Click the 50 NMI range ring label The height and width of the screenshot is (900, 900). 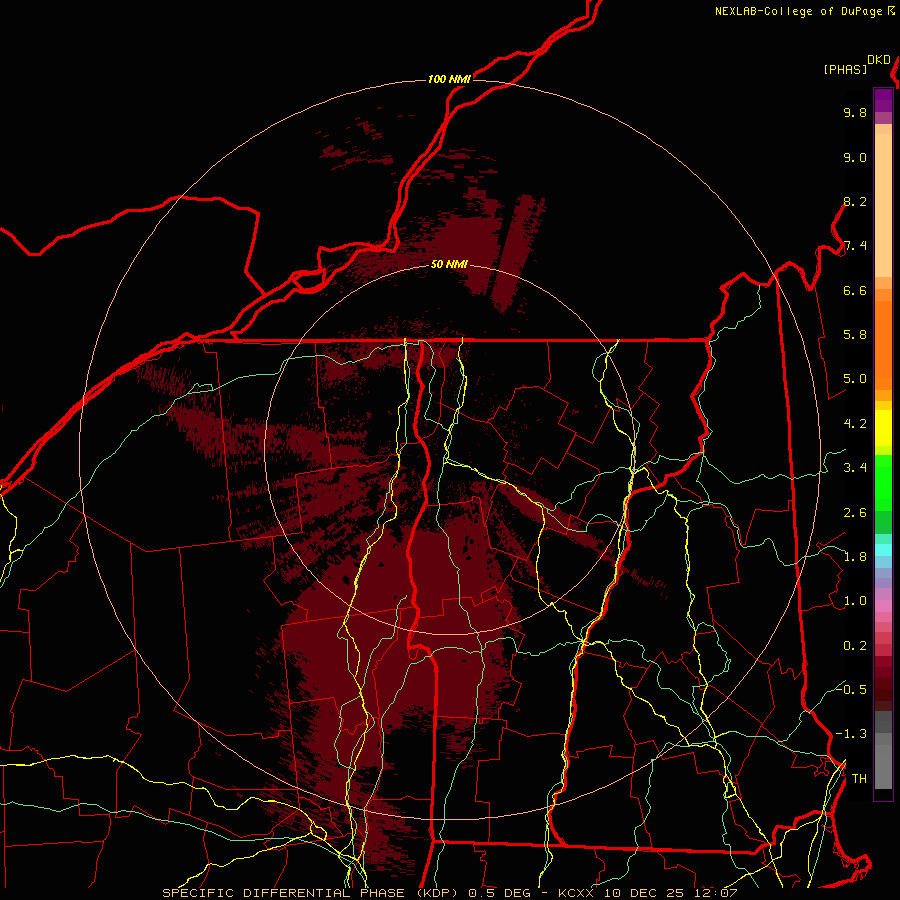click(x=449, y=264)
